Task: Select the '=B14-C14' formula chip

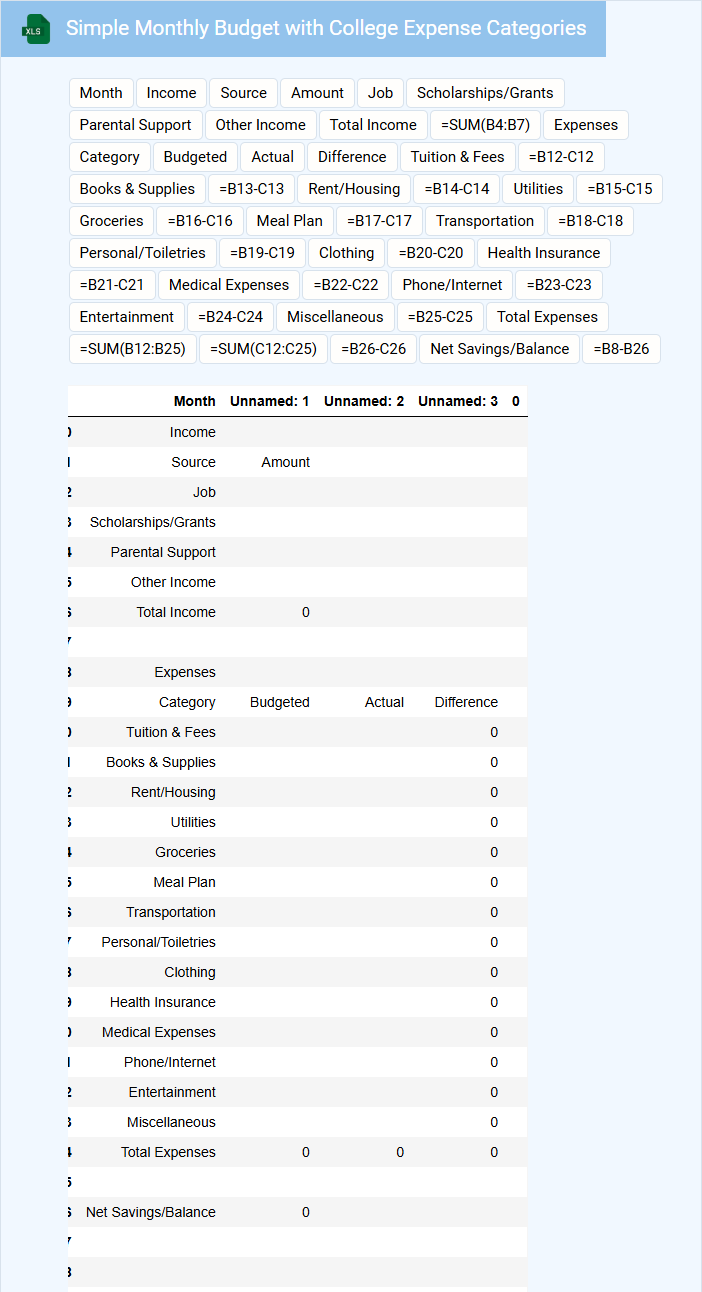Action: (x=457, y=189)
